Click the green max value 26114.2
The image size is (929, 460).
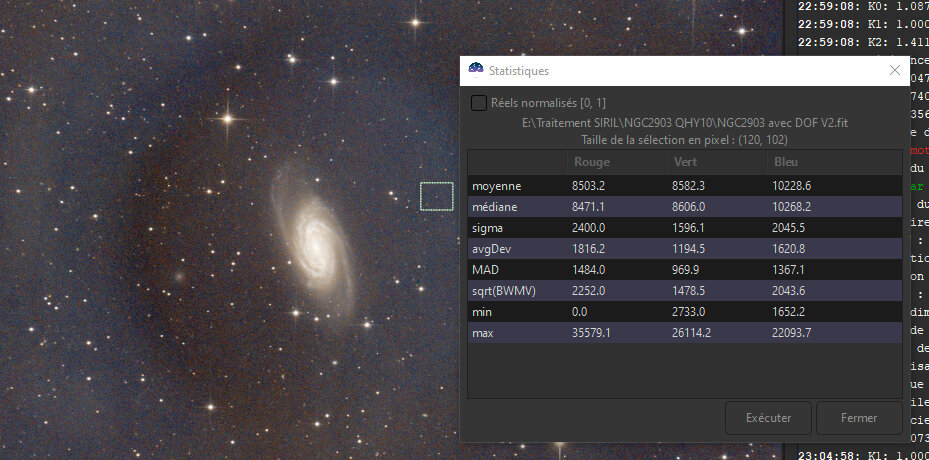pyautogui.click(x=693, y=333)
